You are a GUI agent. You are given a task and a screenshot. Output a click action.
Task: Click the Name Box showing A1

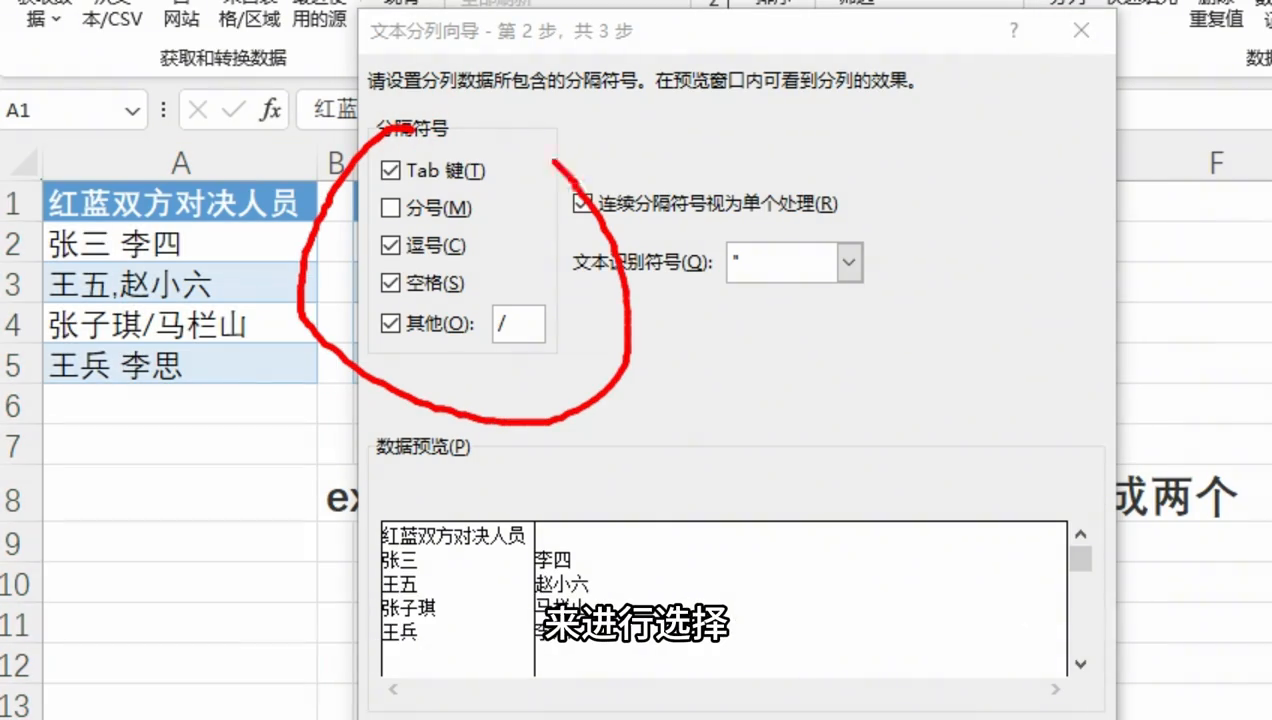(x=62, y=111)
